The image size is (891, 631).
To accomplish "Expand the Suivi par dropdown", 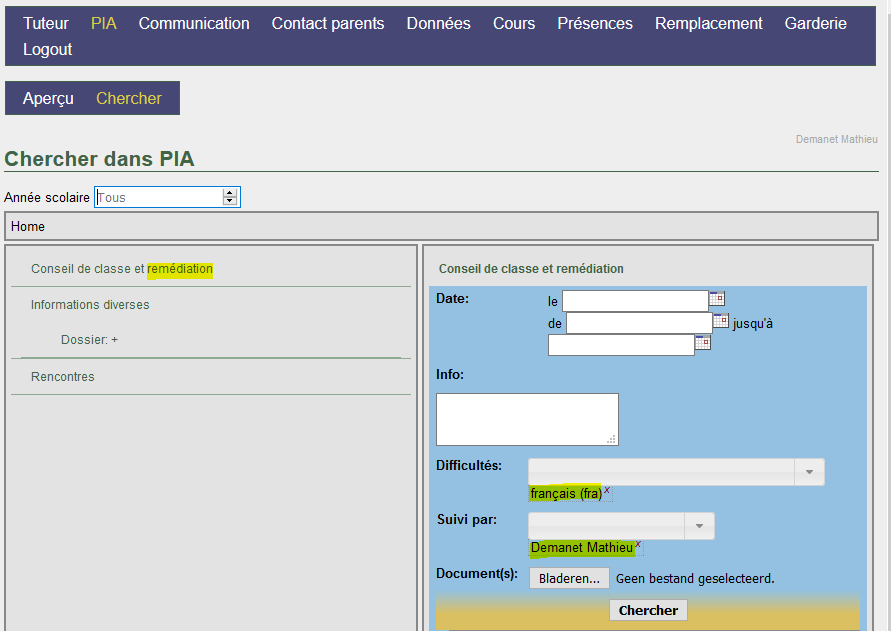I will pos(698,526).
